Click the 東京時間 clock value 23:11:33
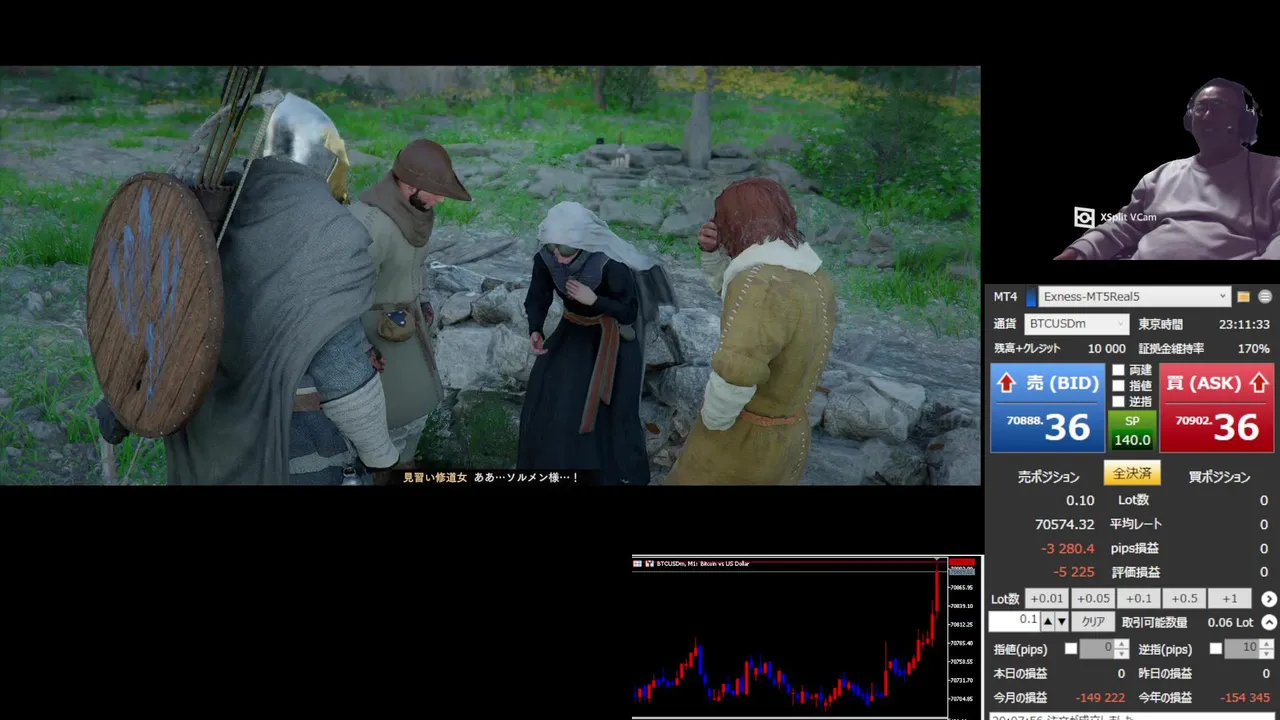Viewport: 1280px width, 720px height. click(1244, 325)
